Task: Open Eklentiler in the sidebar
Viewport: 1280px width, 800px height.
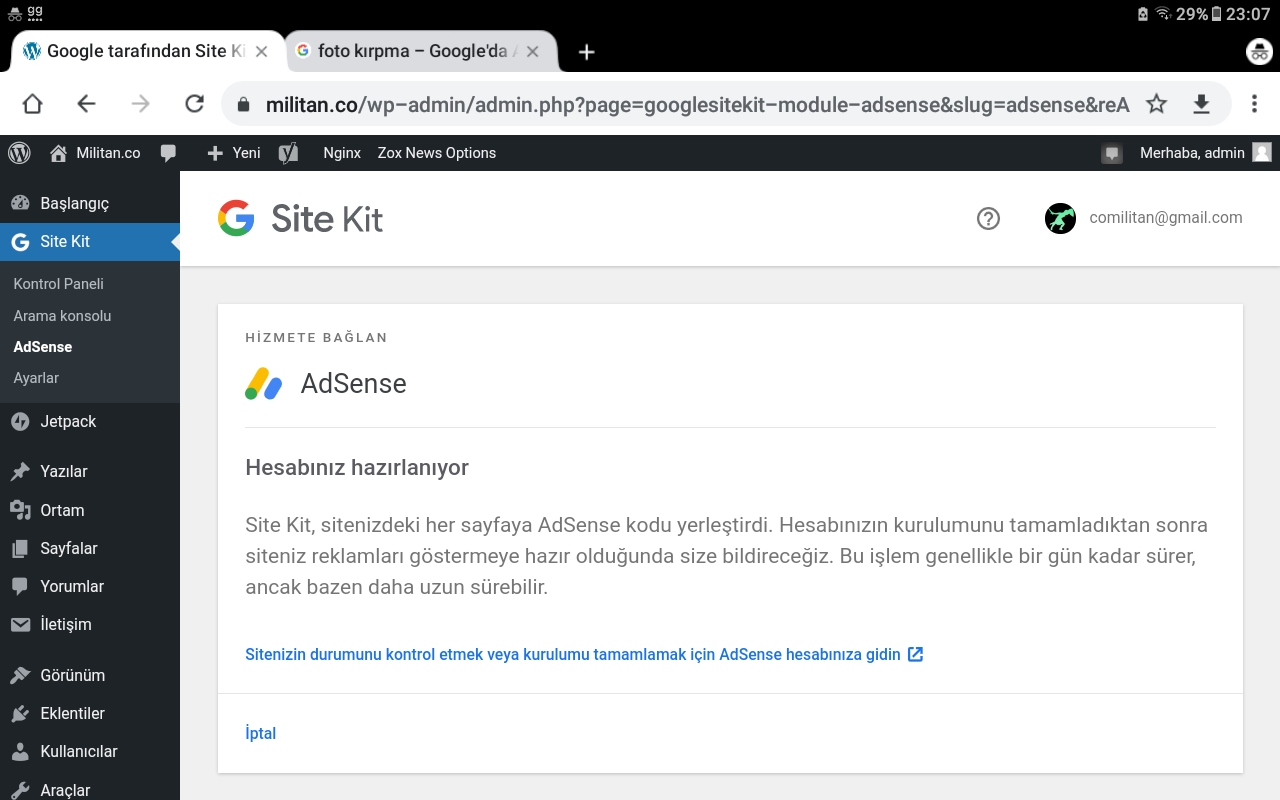Action: (90, 713)
